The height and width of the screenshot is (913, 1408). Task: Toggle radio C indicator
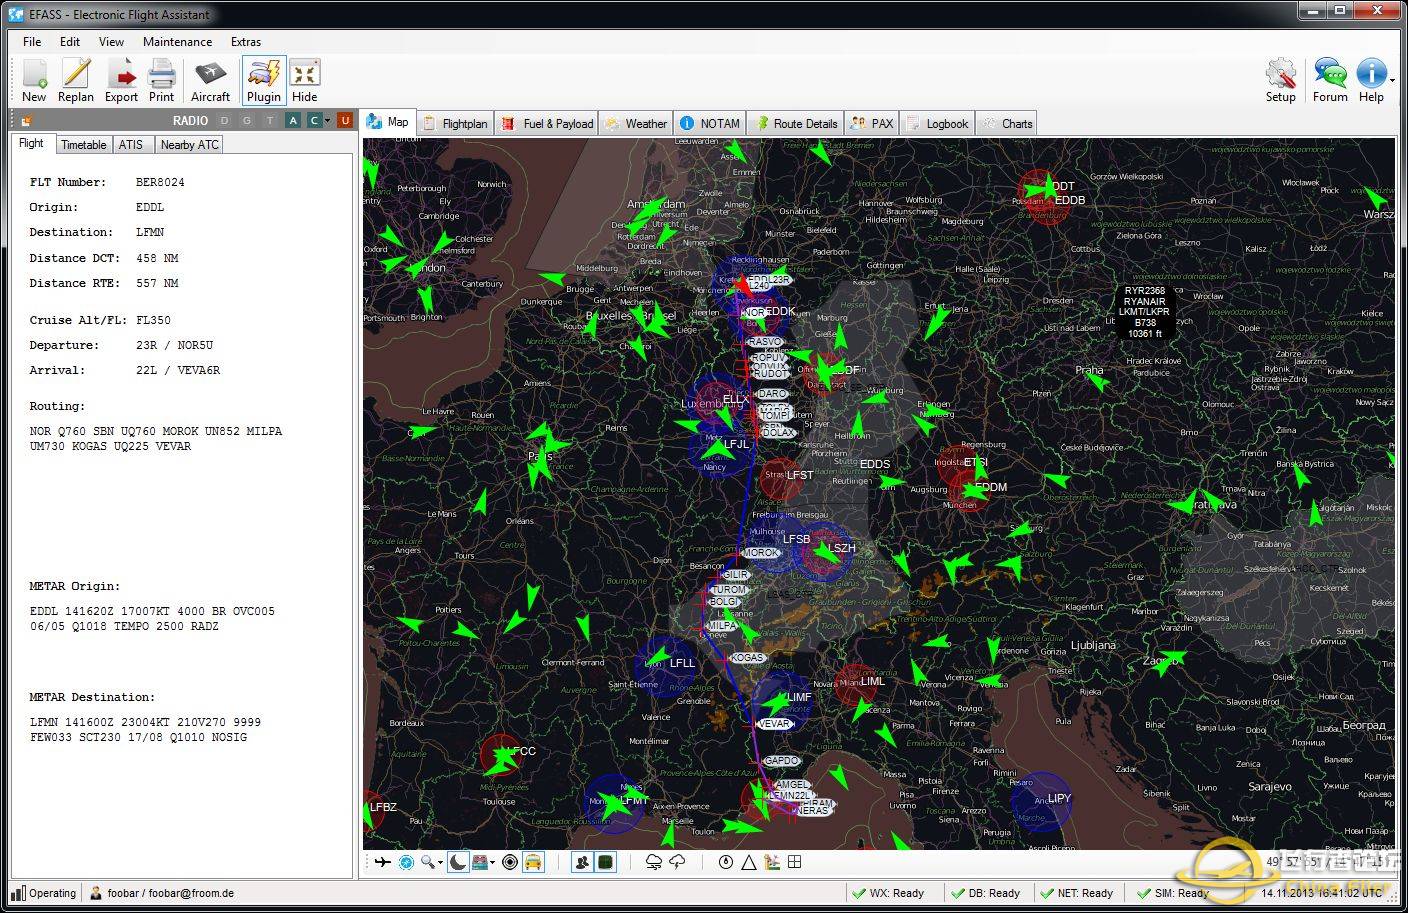314,121
